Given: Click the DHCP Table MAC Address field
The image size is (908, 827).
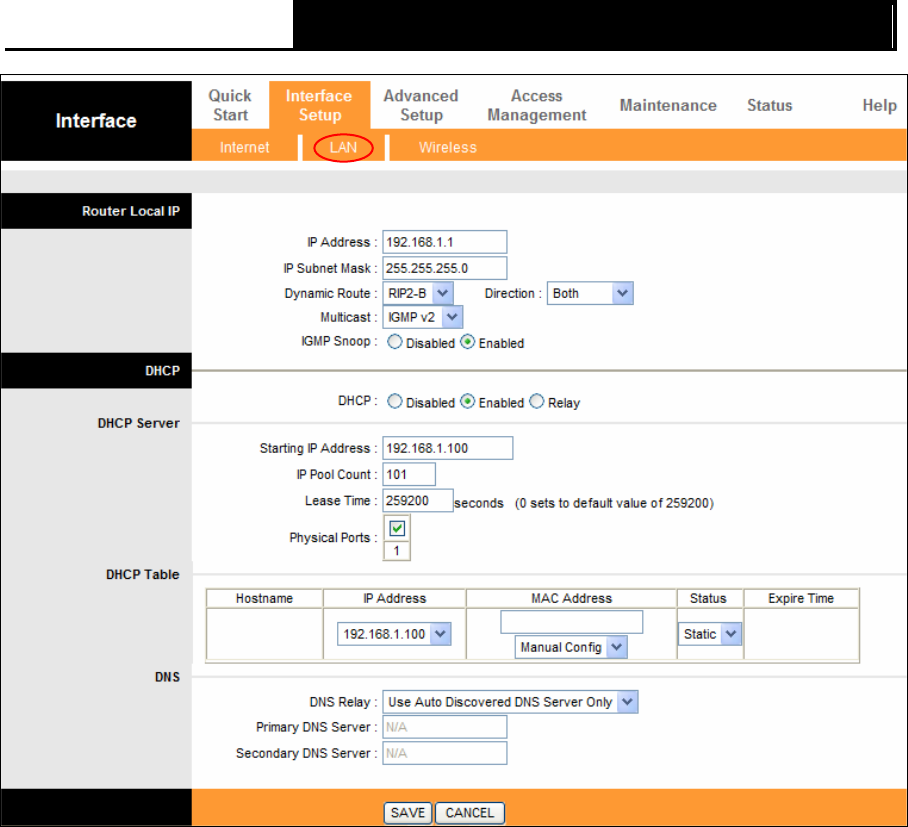Looking at the screenshot, I should point(572,622).
